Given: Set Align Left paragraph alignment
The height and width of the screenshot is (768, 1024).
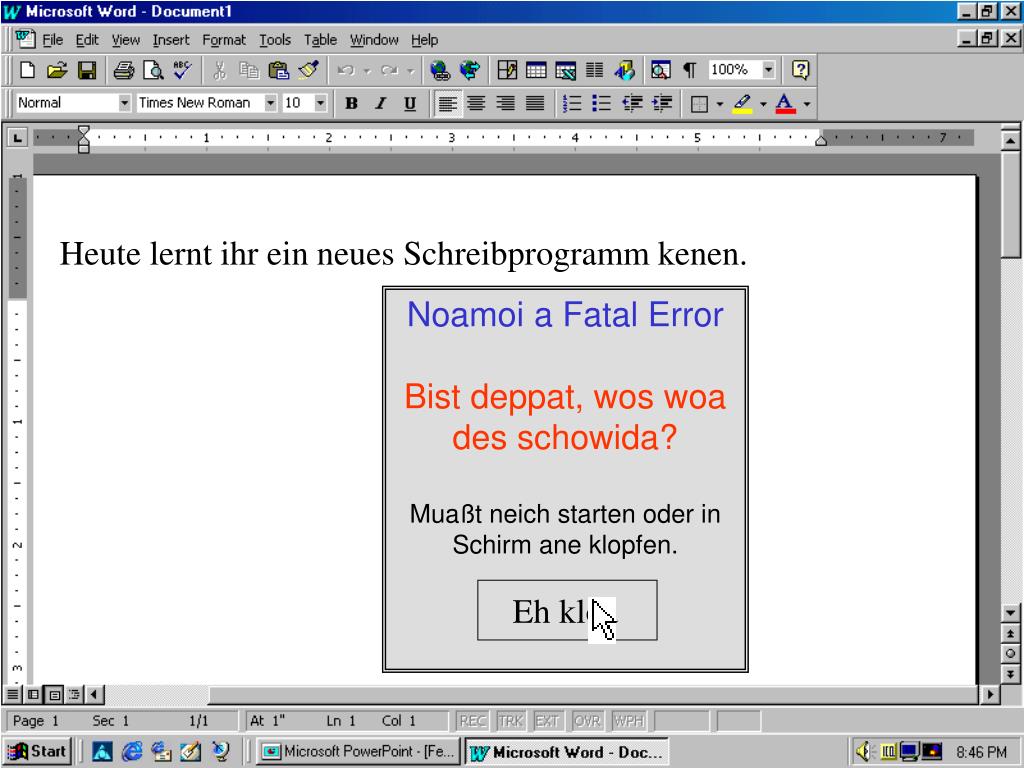Looking at the screenshot, I should point(447,103).
